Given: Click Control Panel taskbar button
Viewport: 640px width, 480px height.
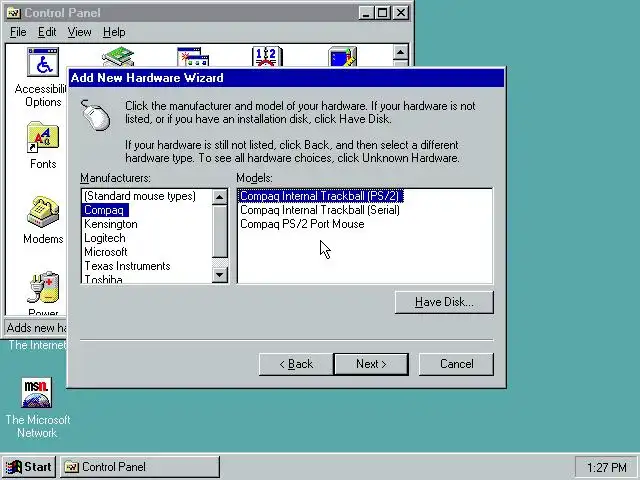Looking at the screenshot, I should pyautogui.click(x=140, y=467).
